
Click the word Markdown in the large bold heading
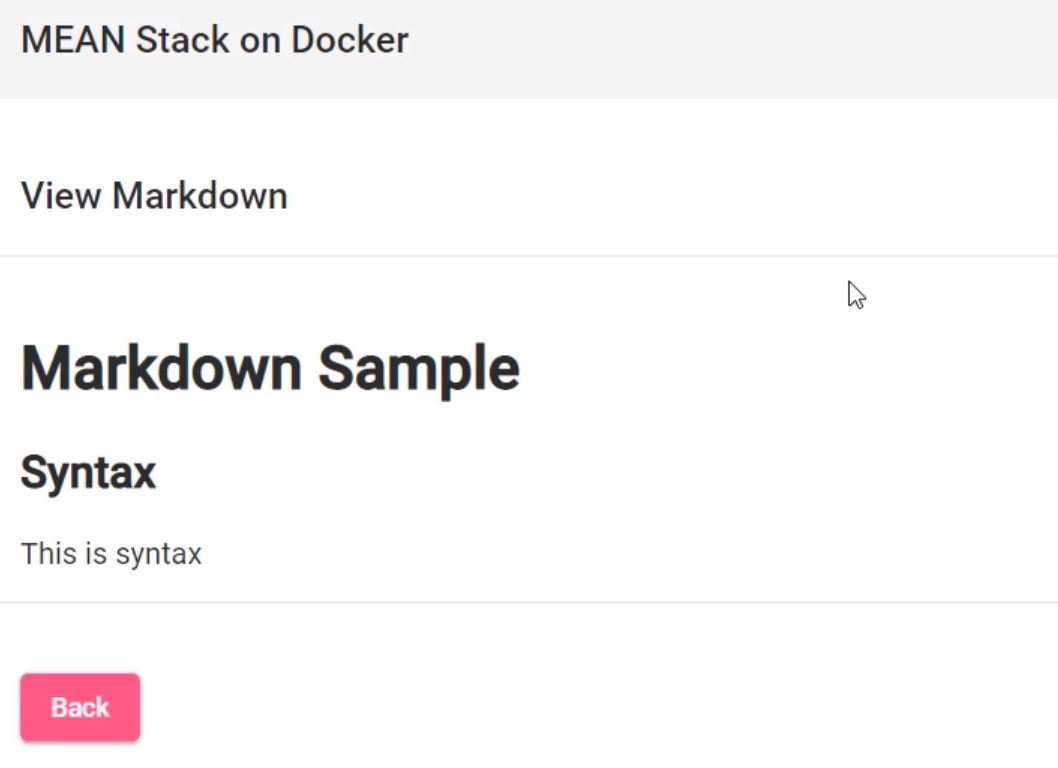pos(161,368)
